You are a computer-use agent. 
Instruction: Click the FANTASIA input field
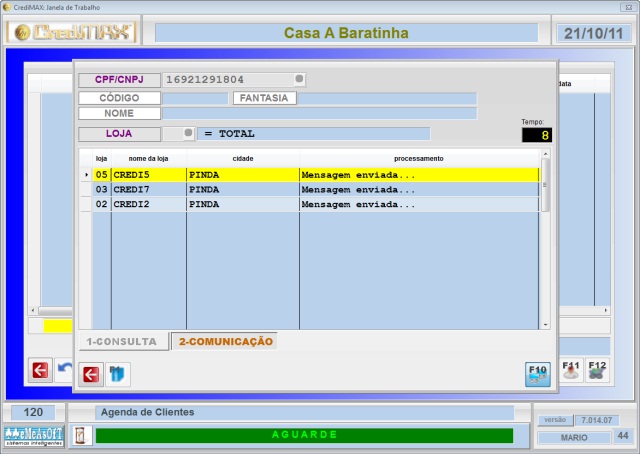coord(388,98)
